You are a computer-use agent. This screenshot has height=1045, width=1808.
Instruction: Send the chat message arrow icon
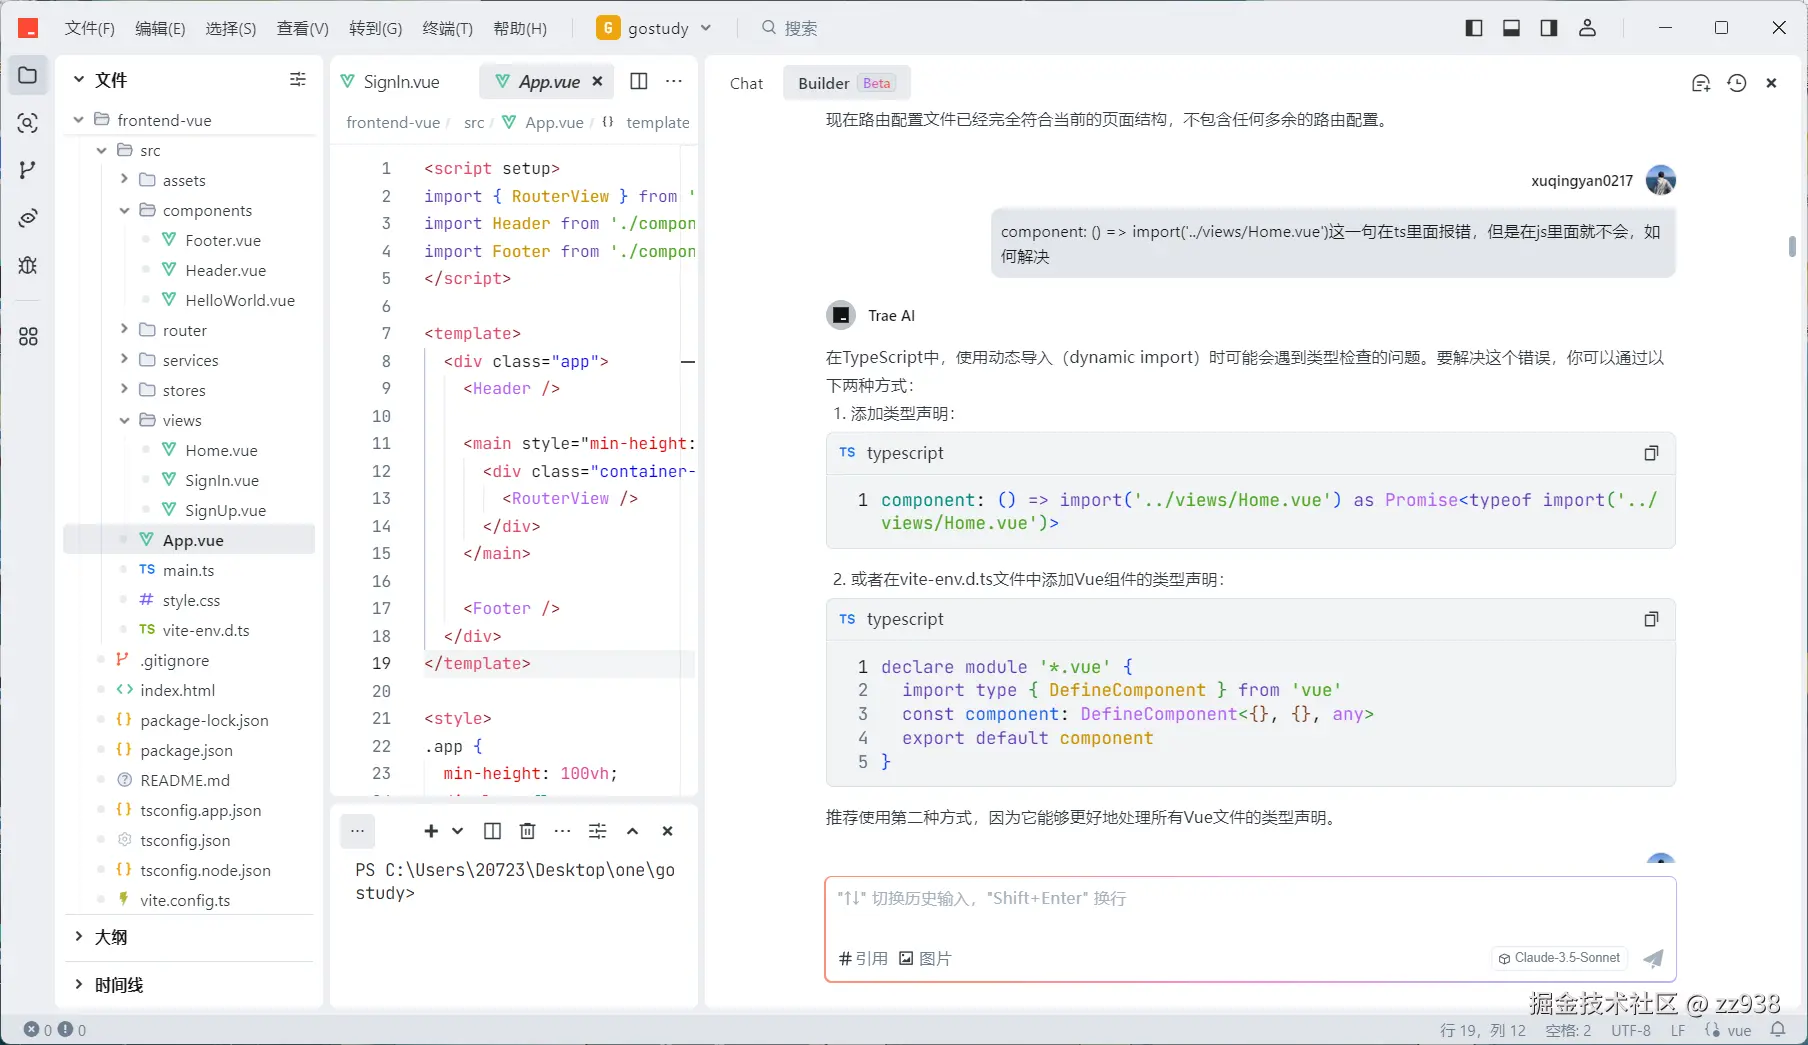point(1653,958)
